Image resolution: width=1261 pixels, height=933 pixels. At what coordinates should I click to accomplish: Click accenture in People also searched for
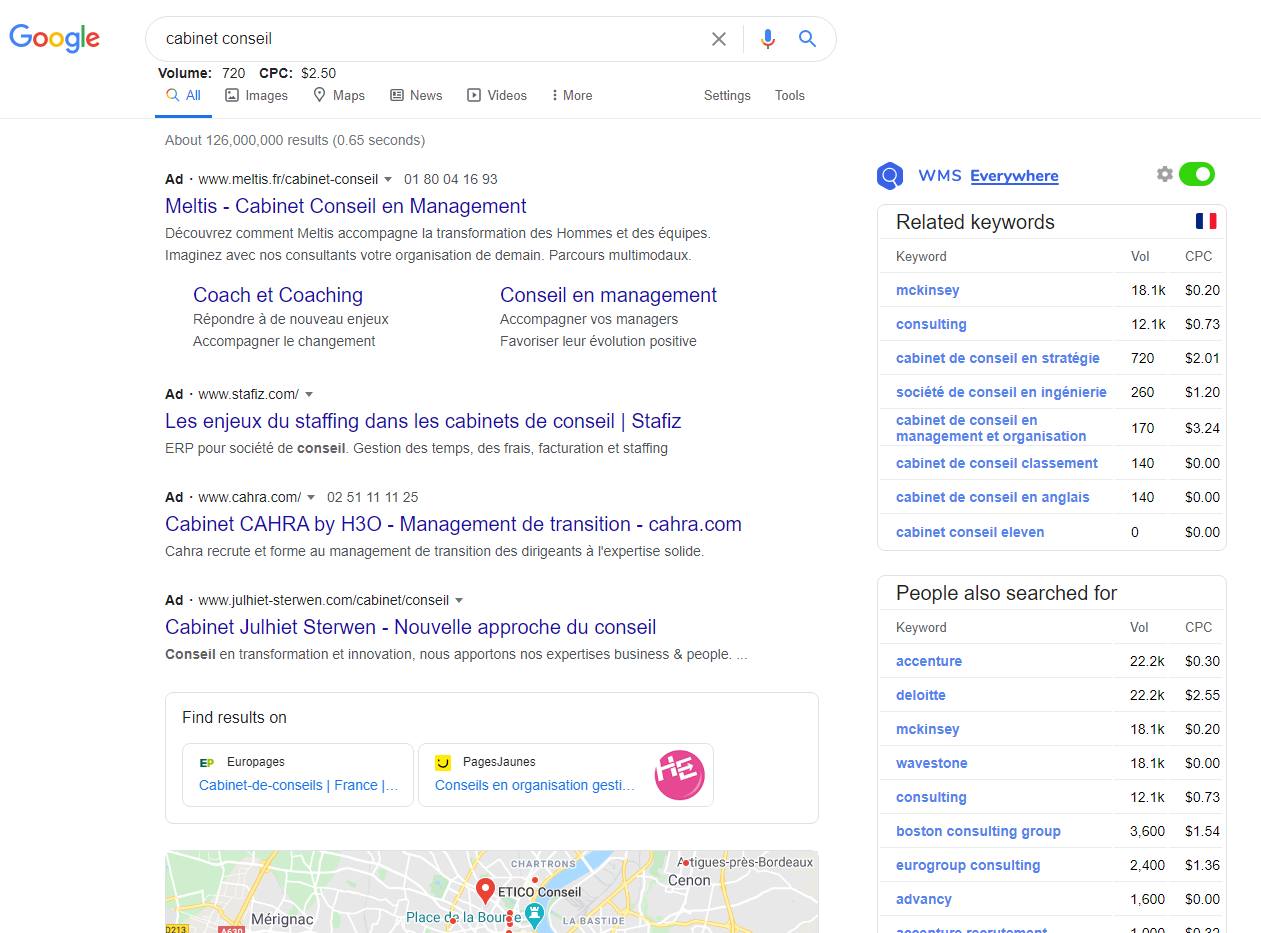click(x=929, y=661)
